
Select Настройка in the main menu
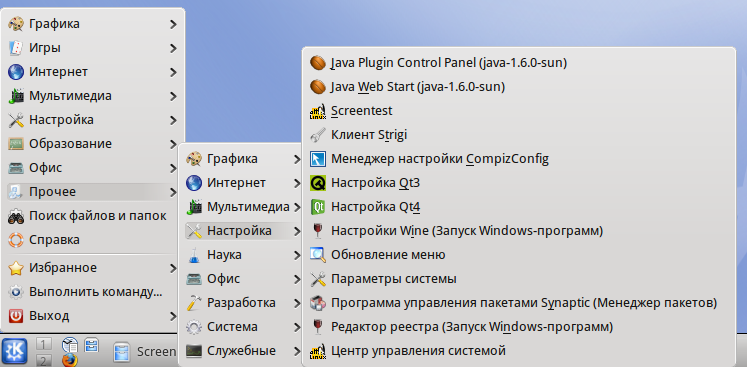pyautogui.click(x=93, y=120)
